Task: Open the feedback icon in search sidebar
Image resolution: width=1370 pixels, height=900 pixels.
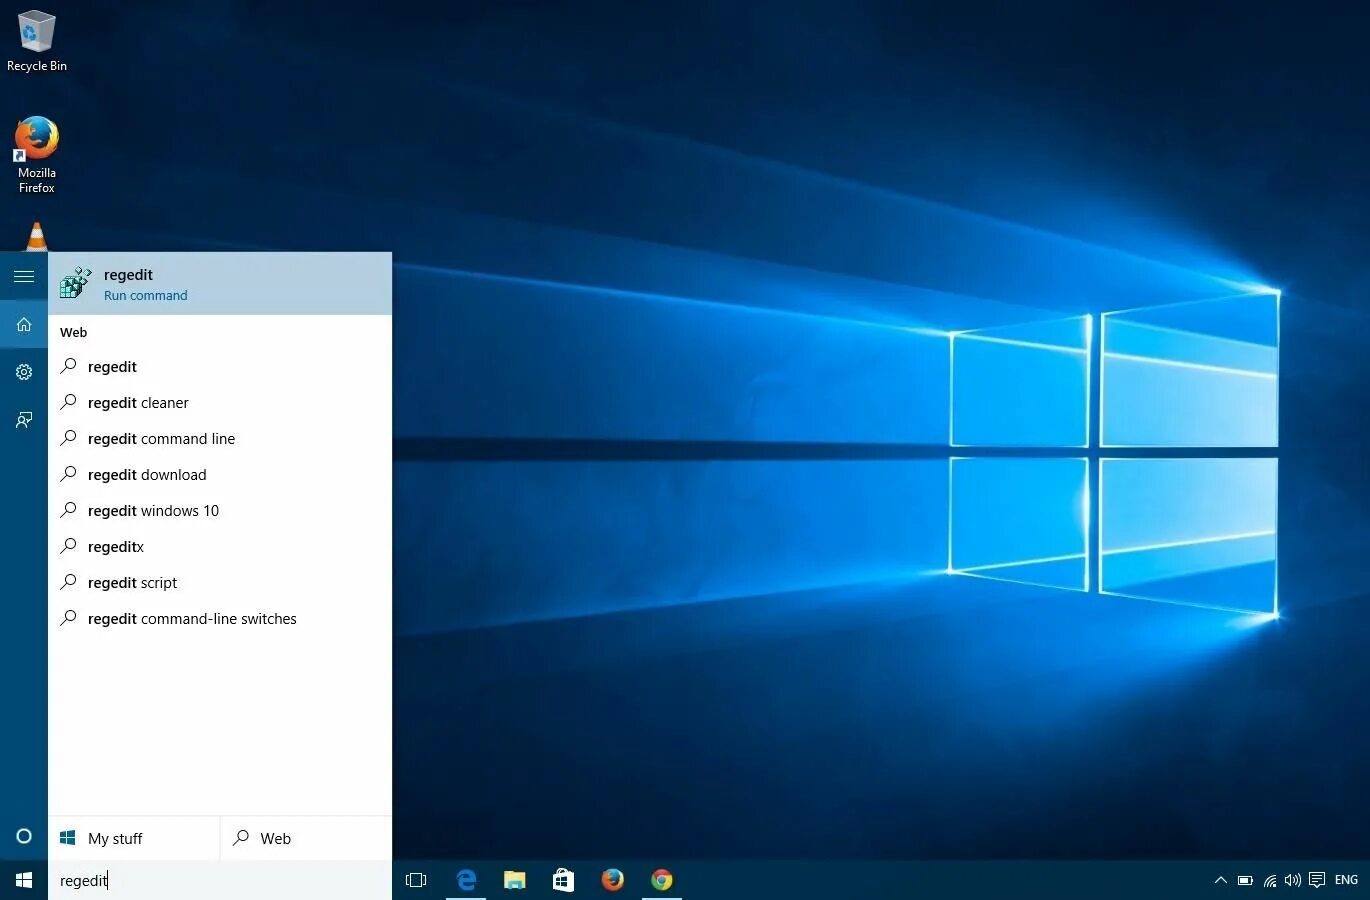Action: pyautogui.click(x=24, y=420)
